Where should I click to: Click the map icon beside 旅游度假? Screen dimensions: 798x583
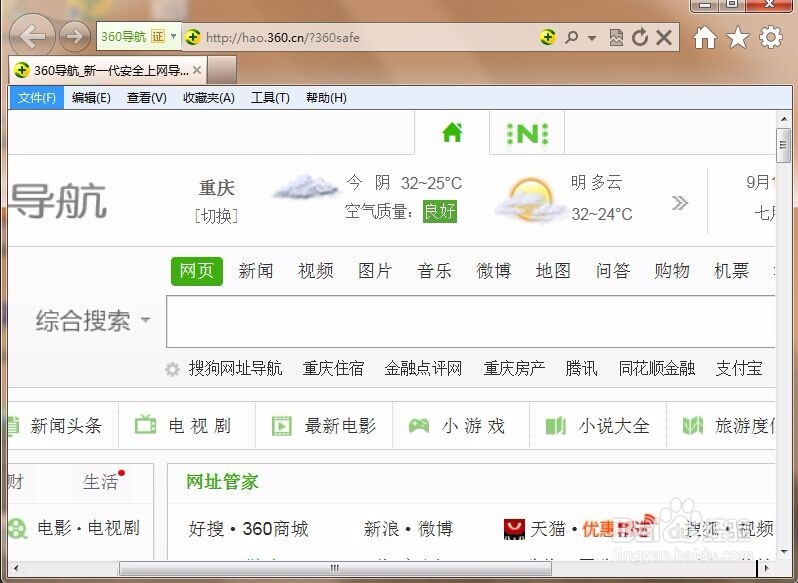click(x=693, y=425)
